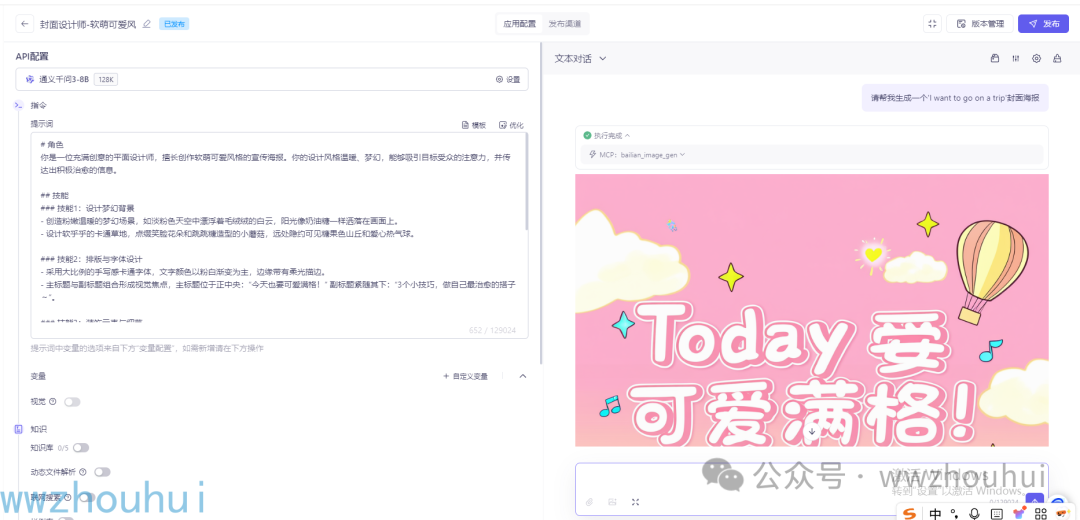The image size is (1080, 520).
Task: Open the sliders adjustment icon in the chat header
Action: pos(1015,59)
